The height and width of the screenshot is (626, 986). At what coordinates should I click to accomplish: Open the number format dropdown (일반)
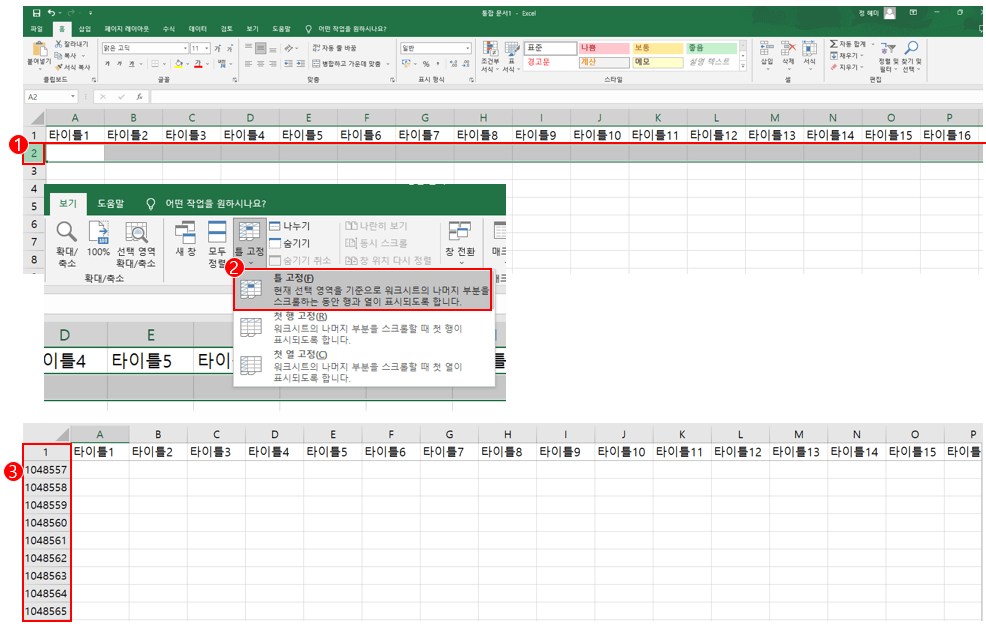point(468,48)
